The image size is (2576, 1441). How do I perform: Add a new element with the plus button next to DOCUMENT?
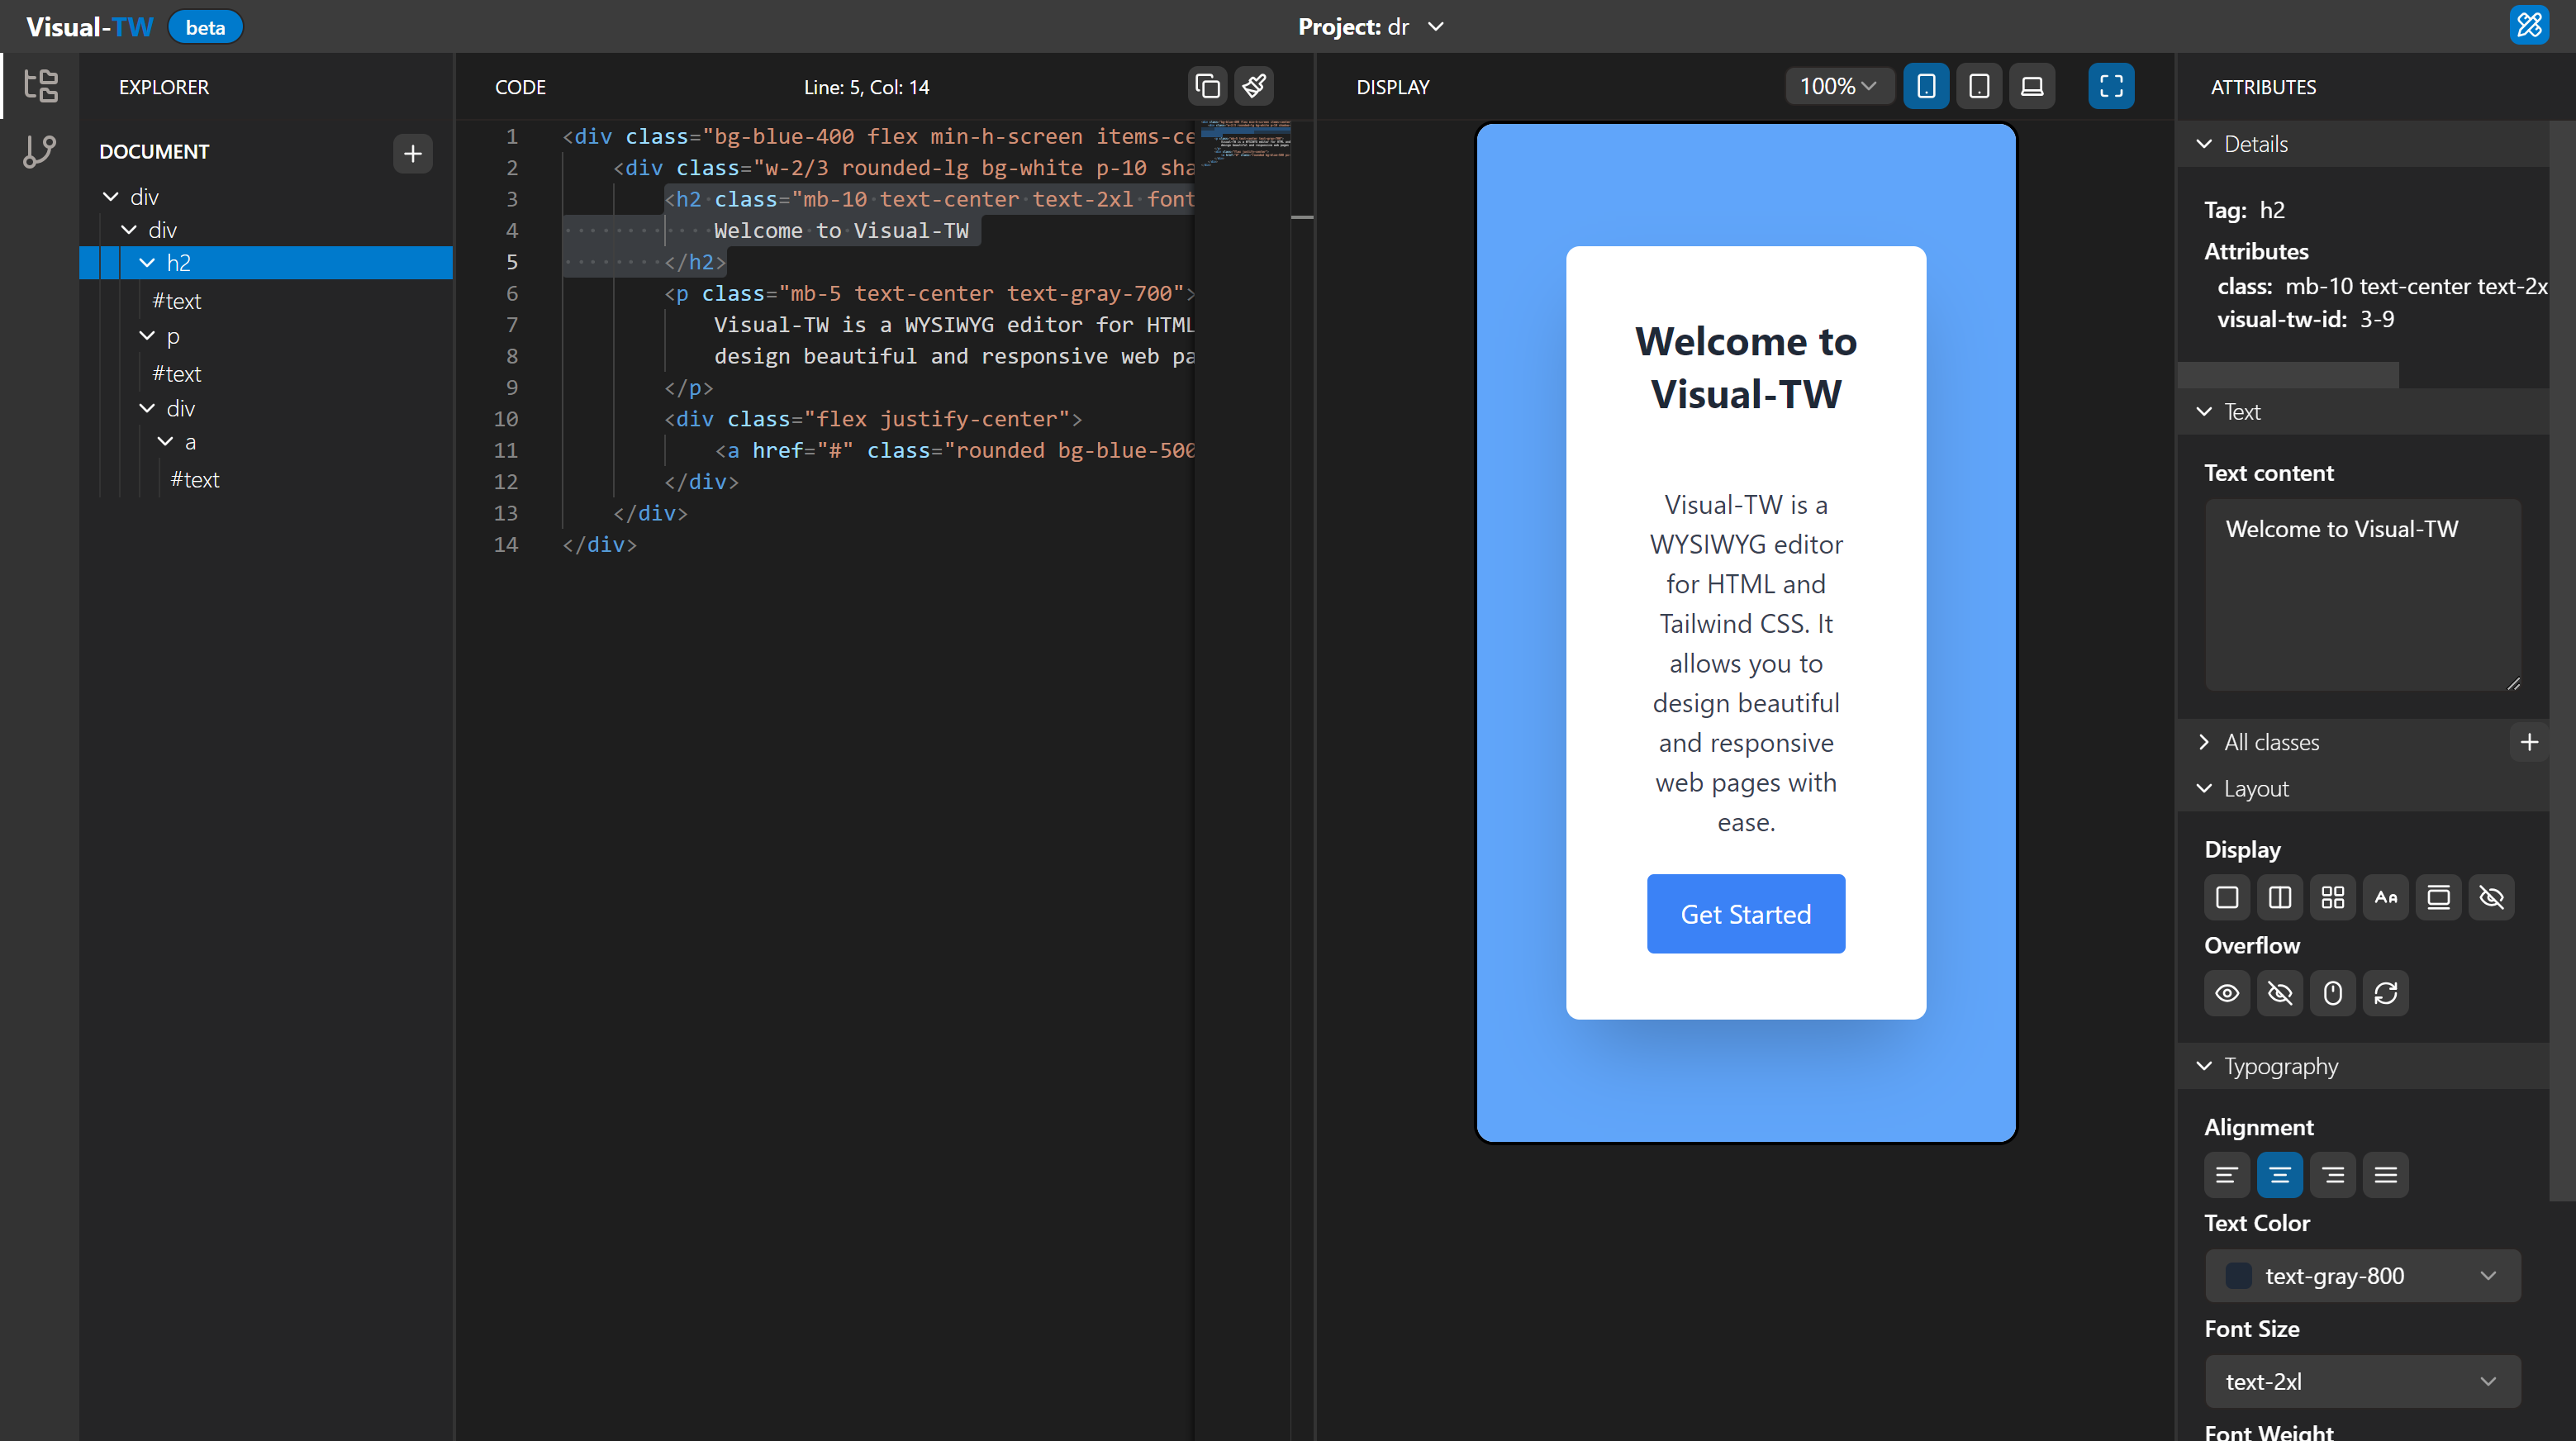pos(412,153)
